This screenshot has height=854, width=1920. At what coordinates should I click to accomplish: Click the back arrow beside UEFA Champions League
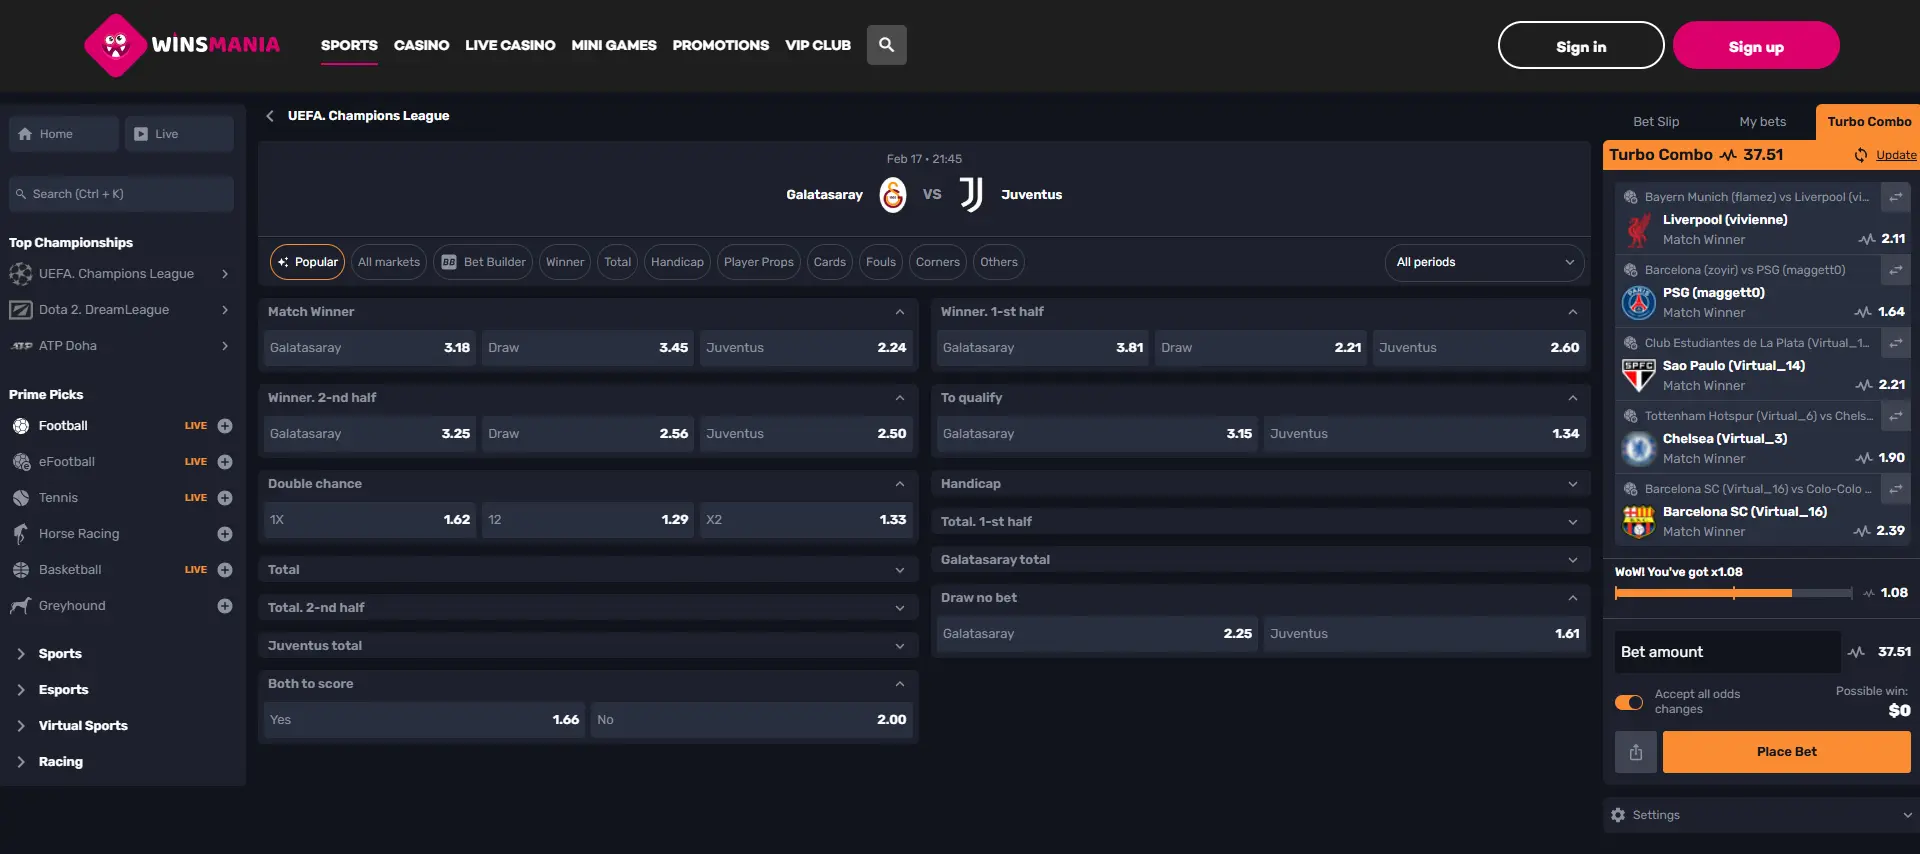pos(270,116)
